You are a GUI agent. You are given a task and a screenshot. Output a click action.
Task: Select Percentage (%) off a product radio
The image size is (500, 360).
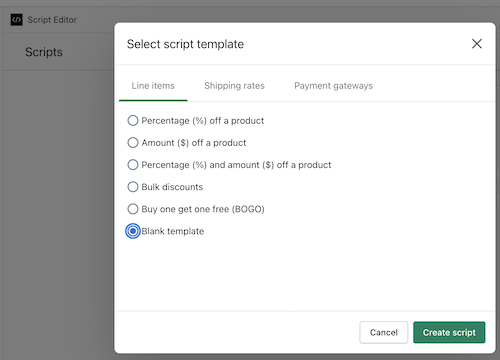(x=133, y=120)
